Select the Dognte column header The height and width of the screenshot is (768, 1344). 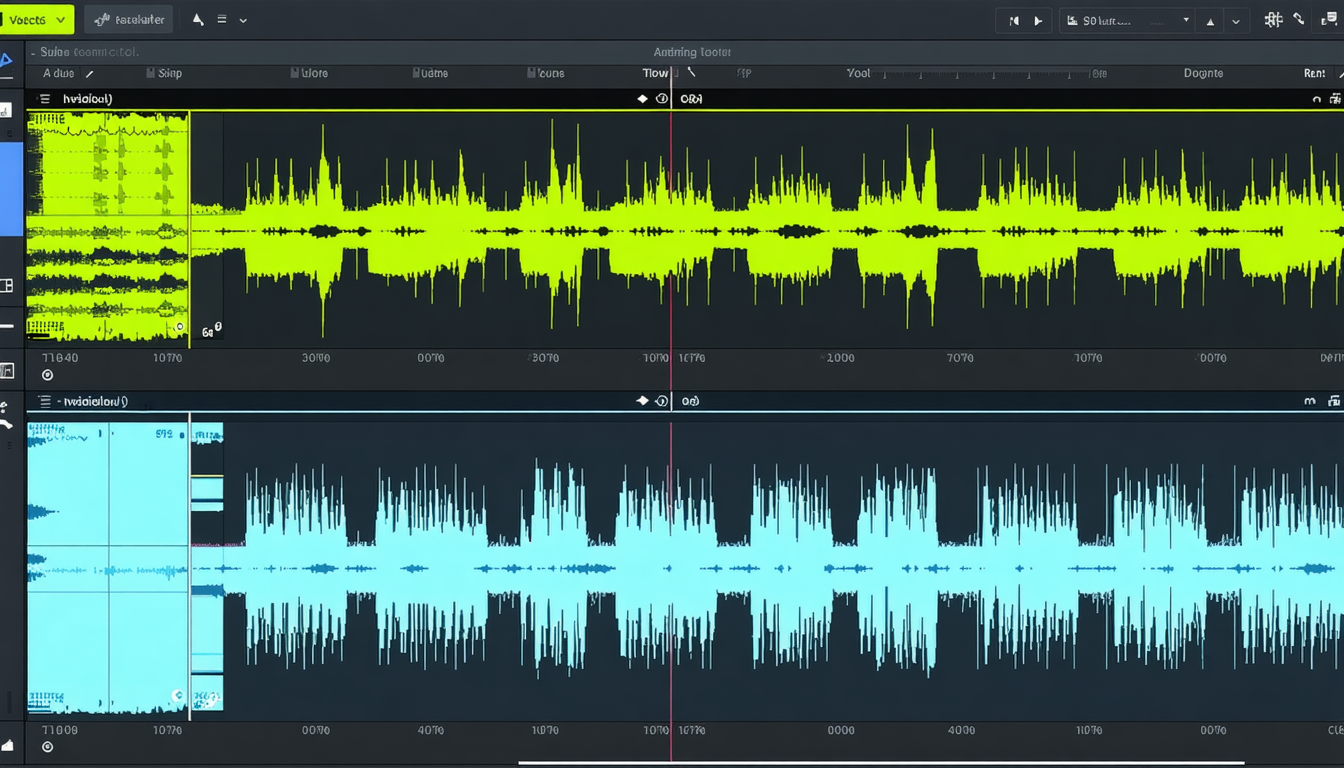click(1203, 73)
